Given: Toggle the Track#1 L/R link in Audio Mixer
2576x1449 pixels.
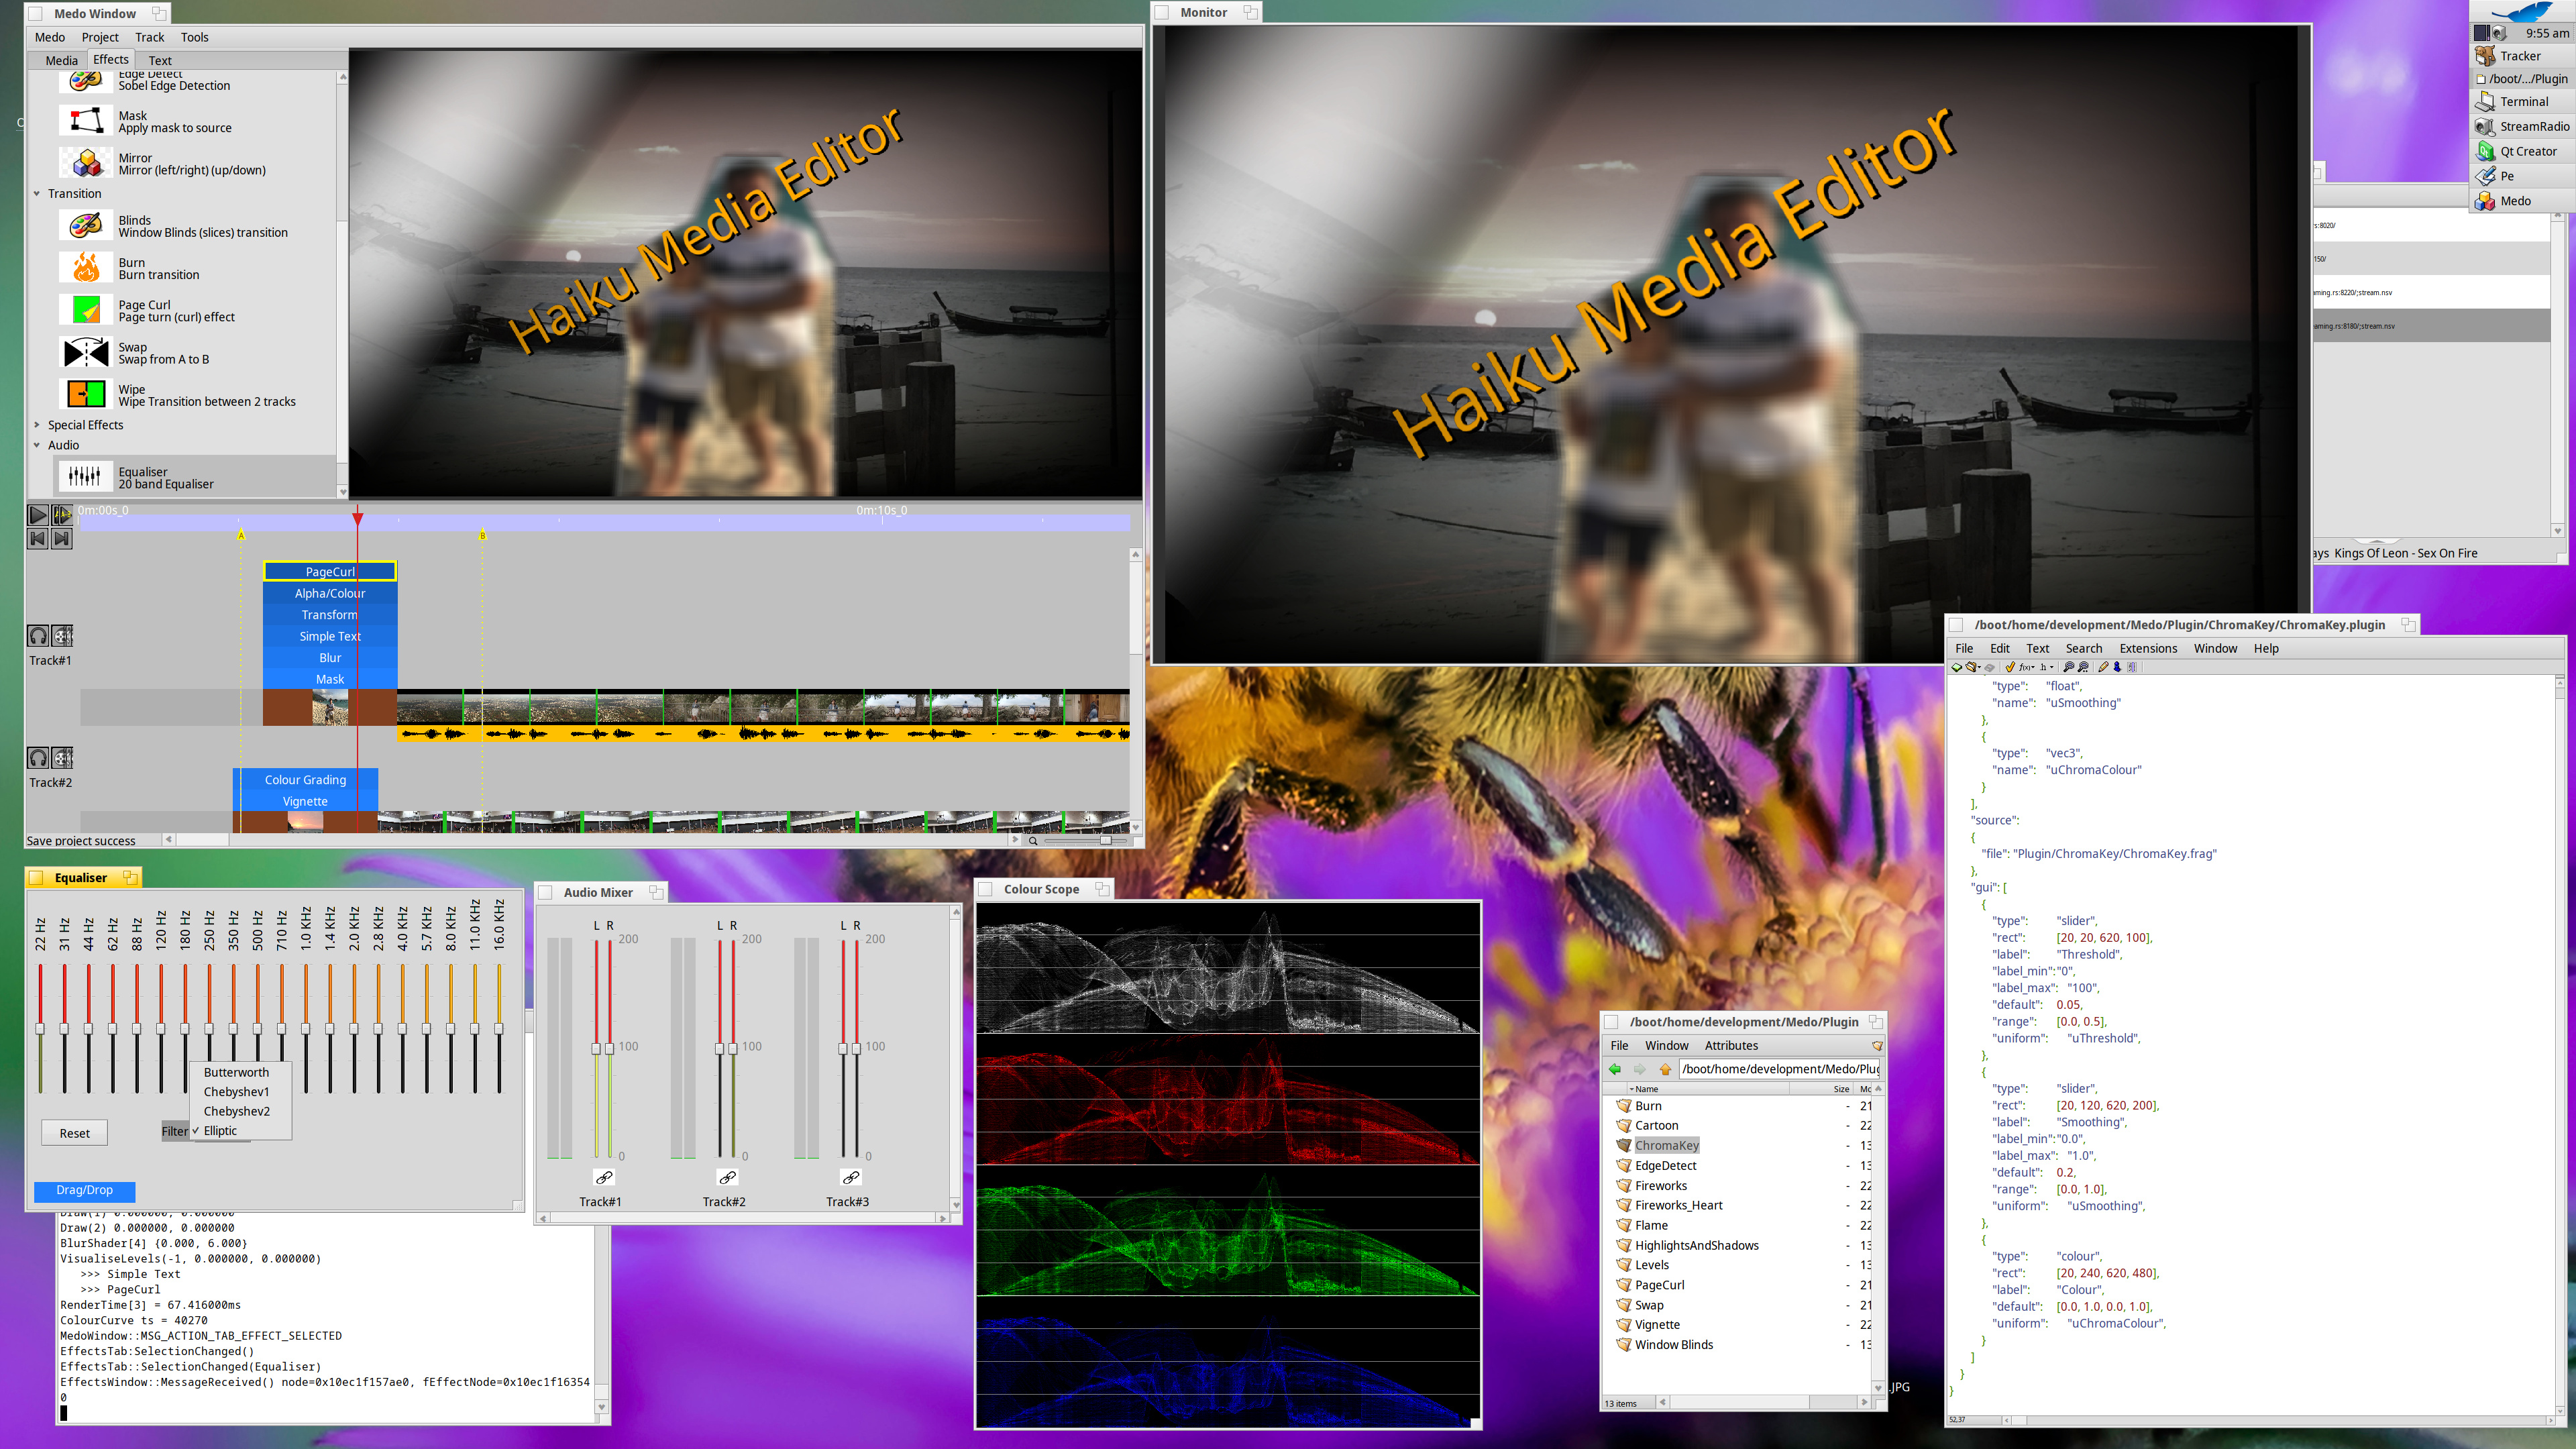Looking at the screenshot, I should coord(603,1177).
